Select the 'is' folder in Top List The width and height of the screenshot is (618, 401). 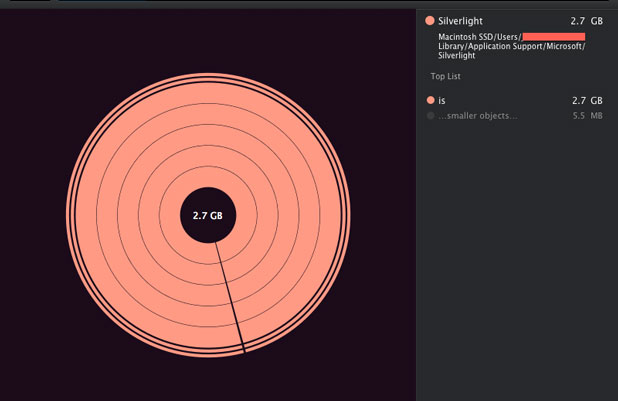pyautogui.click(x=515, y=101)
